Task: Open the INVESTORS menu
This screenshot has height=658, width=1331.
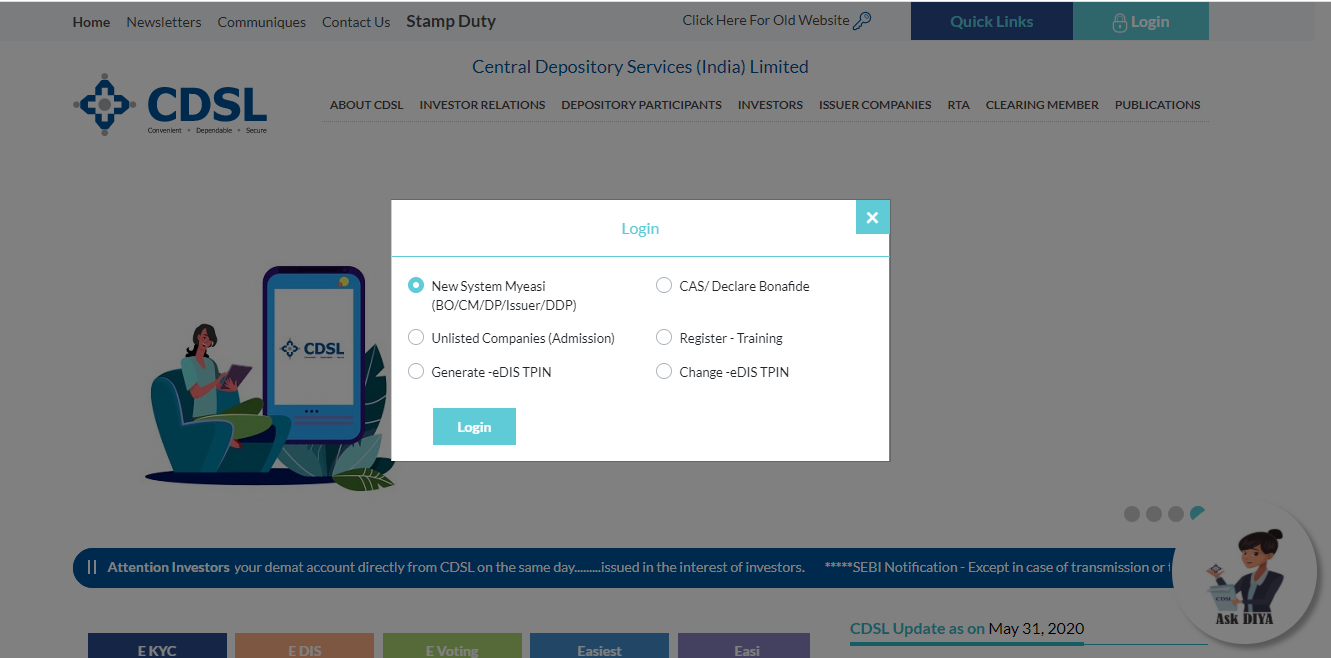Action: pyautogui.click(x=770, y=105)
